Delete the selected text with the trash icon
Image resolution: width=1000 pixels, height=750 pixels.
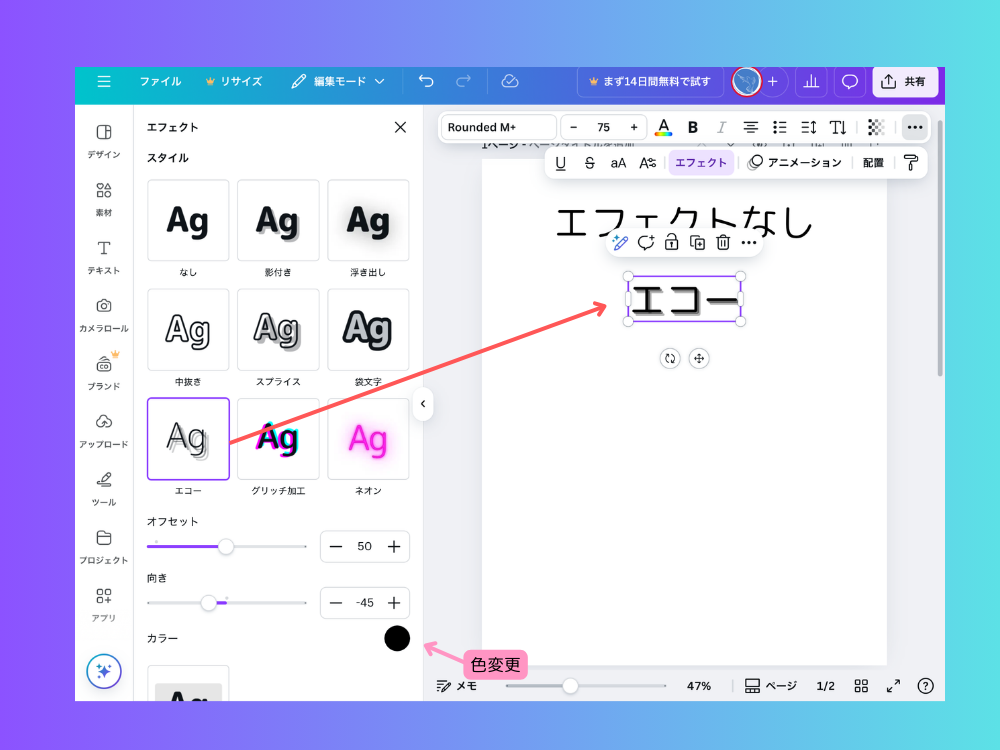click(x=723, y=242)
